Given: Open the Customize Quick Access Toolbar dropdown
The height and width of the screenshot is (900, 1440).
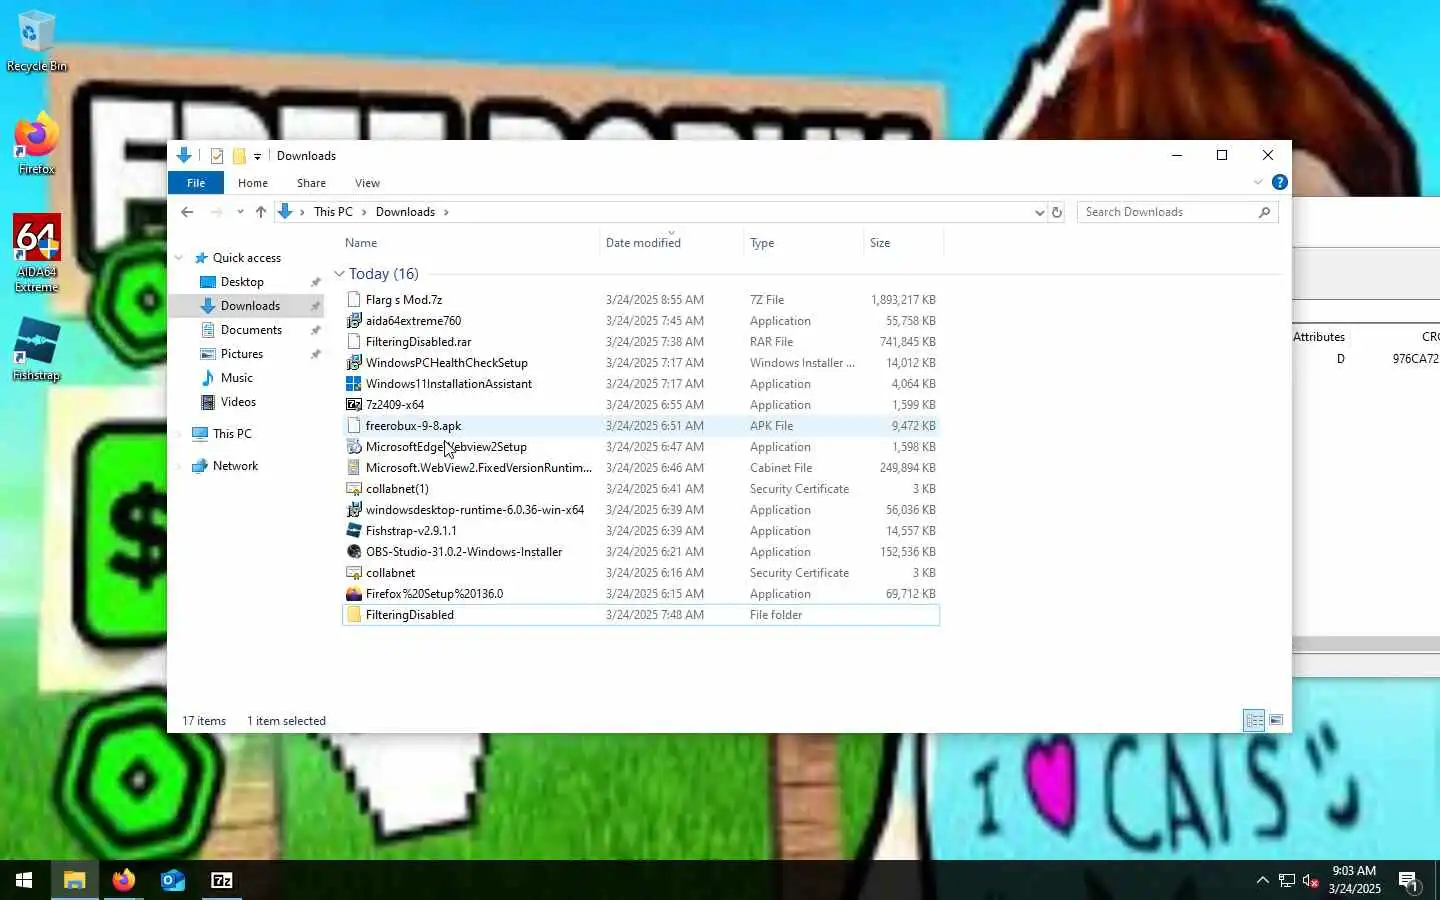Looking at the screenshot, I should tap(257, 156).
